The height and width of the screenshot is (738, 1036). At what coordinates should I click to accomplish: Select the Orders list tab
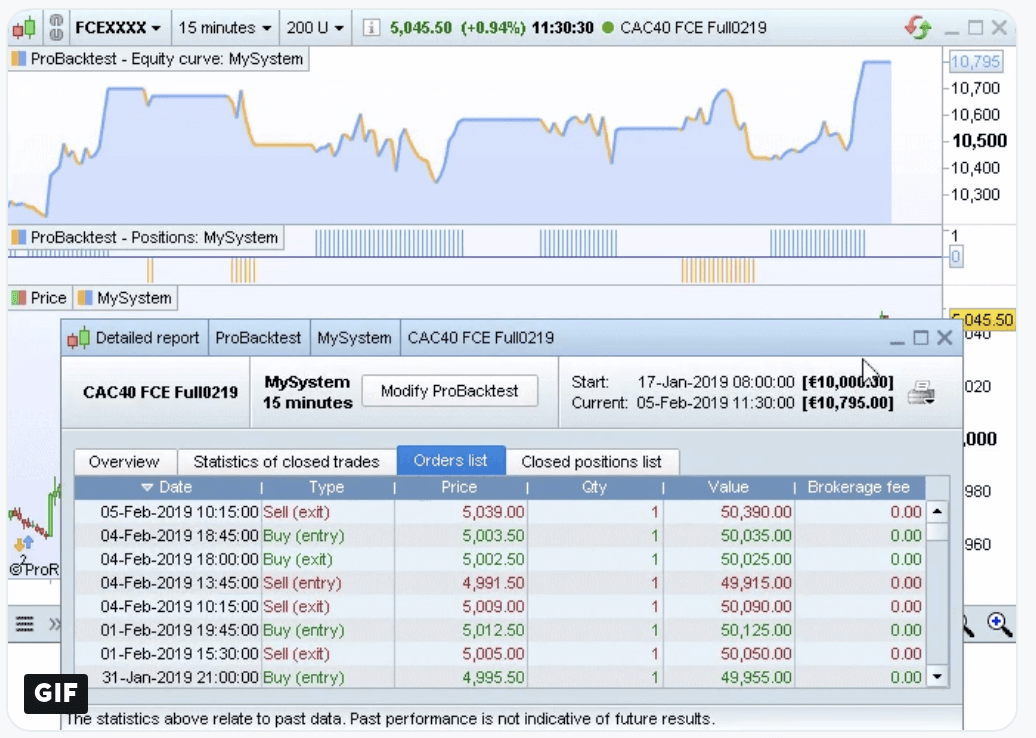point(451,461)
